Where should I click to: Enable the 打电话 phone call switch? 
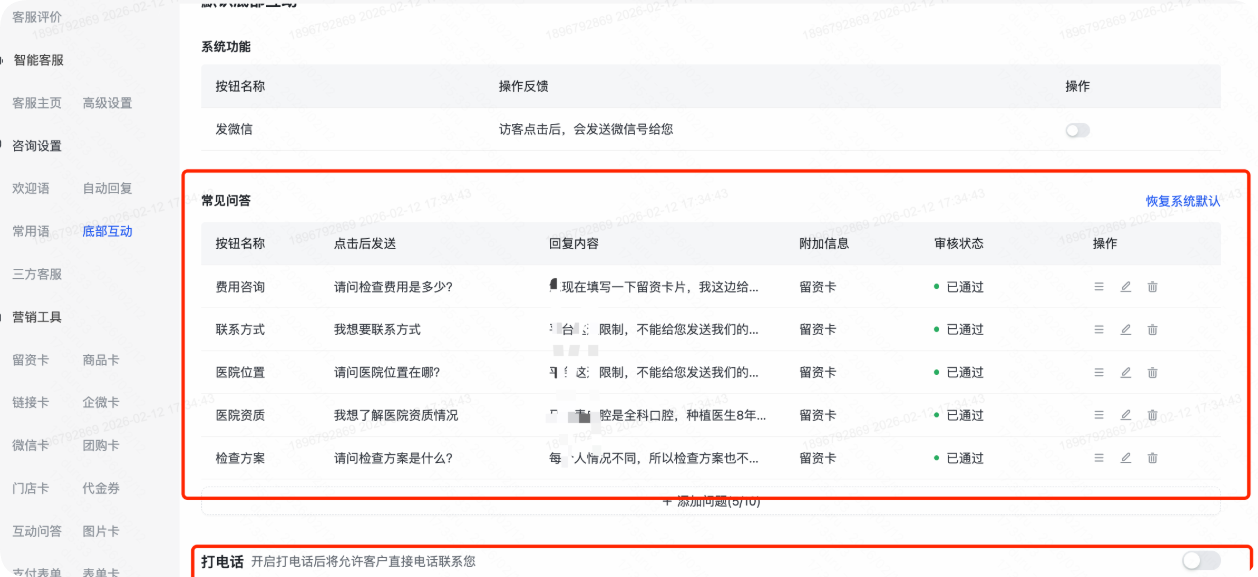tap(1201, 561)
